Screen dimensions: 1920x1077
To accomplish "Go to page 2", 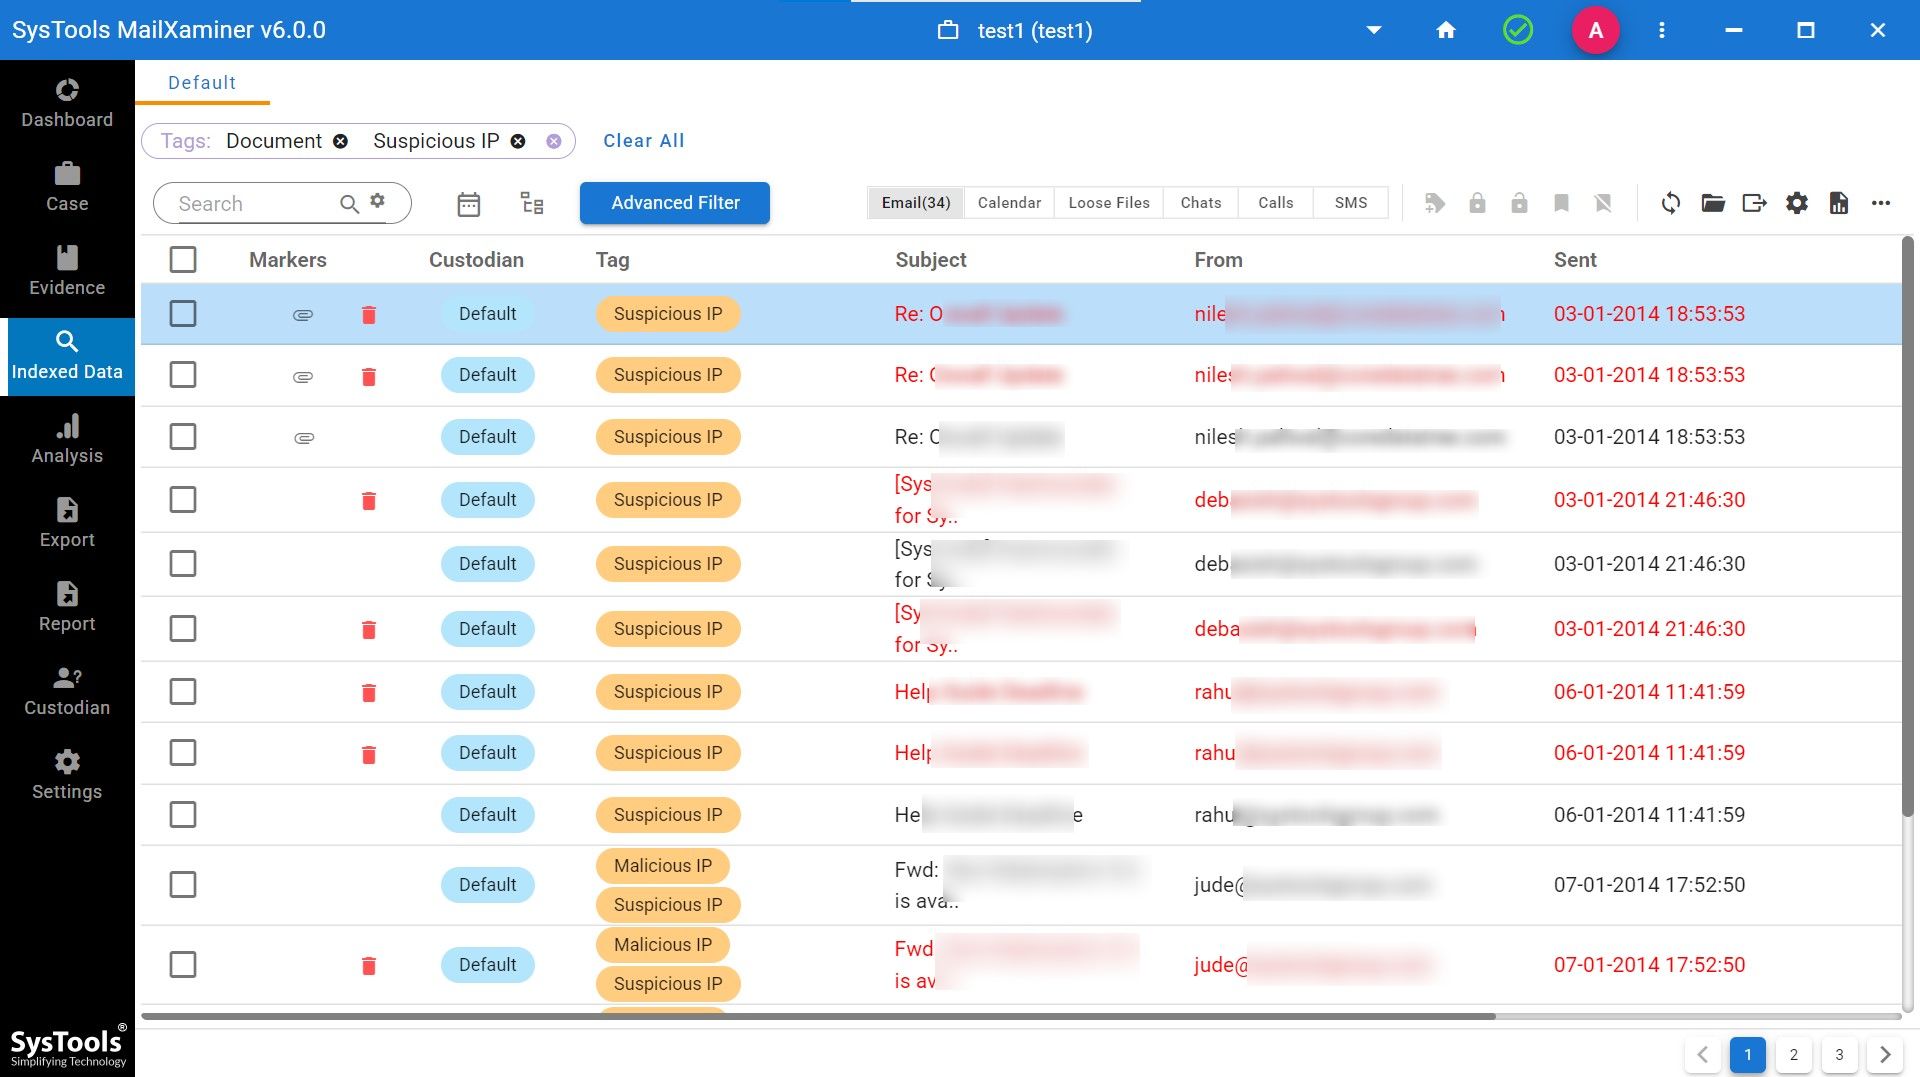I will [x=1794, y=1055].
